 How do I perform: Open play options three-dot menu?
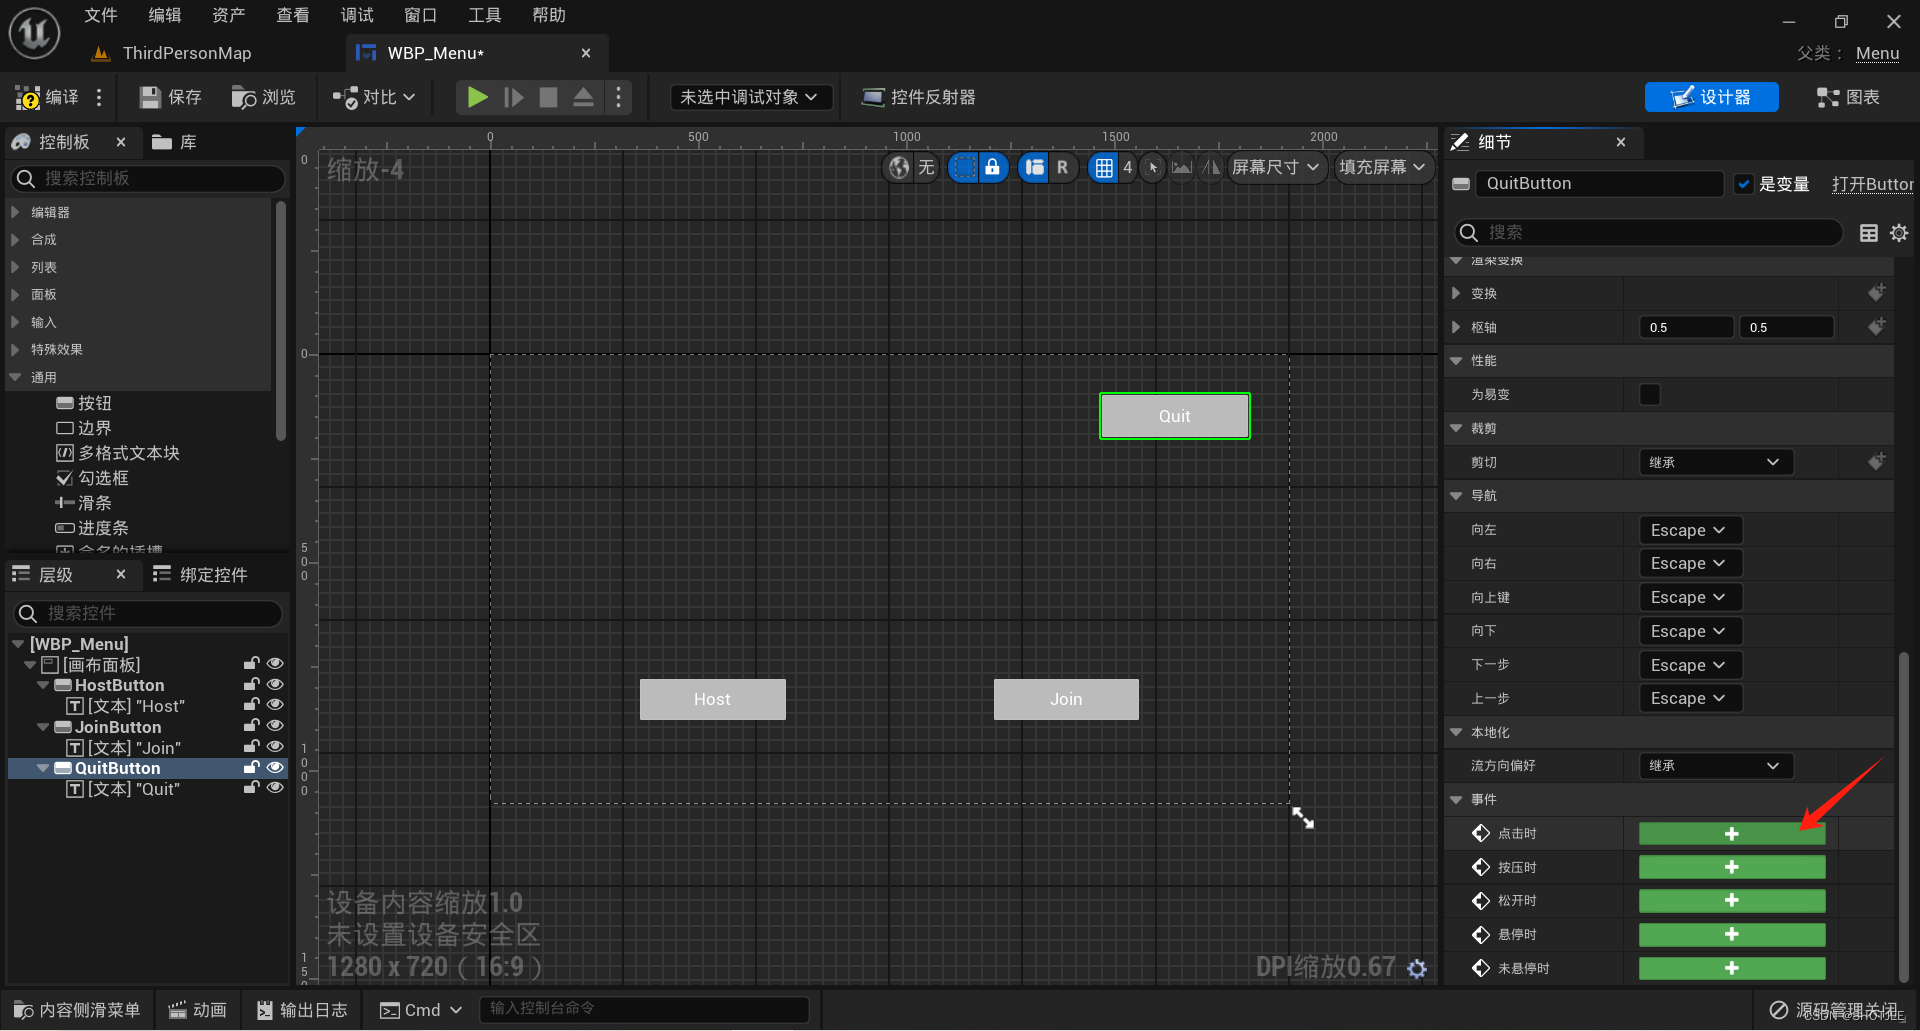point(619,97)
